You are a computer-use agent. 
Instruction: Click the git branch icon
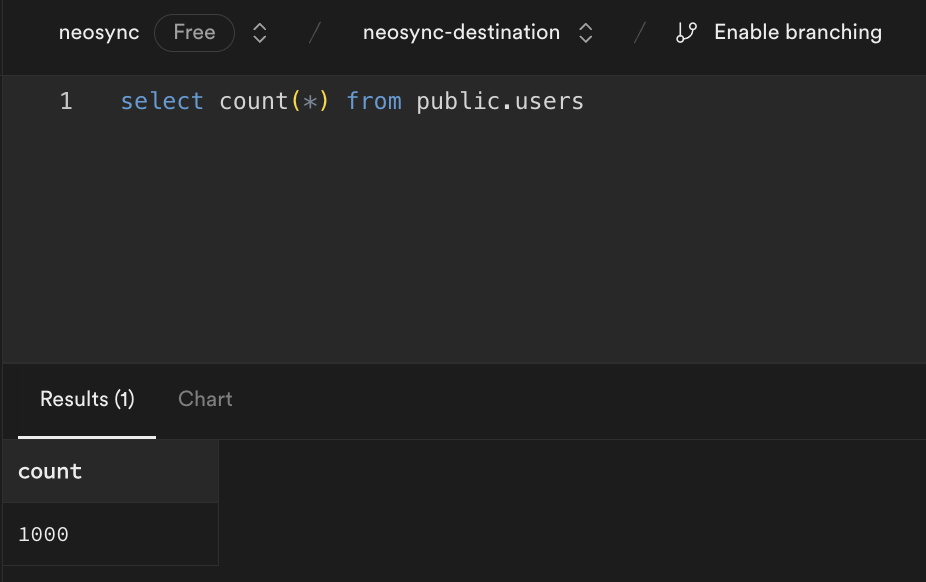686,32
